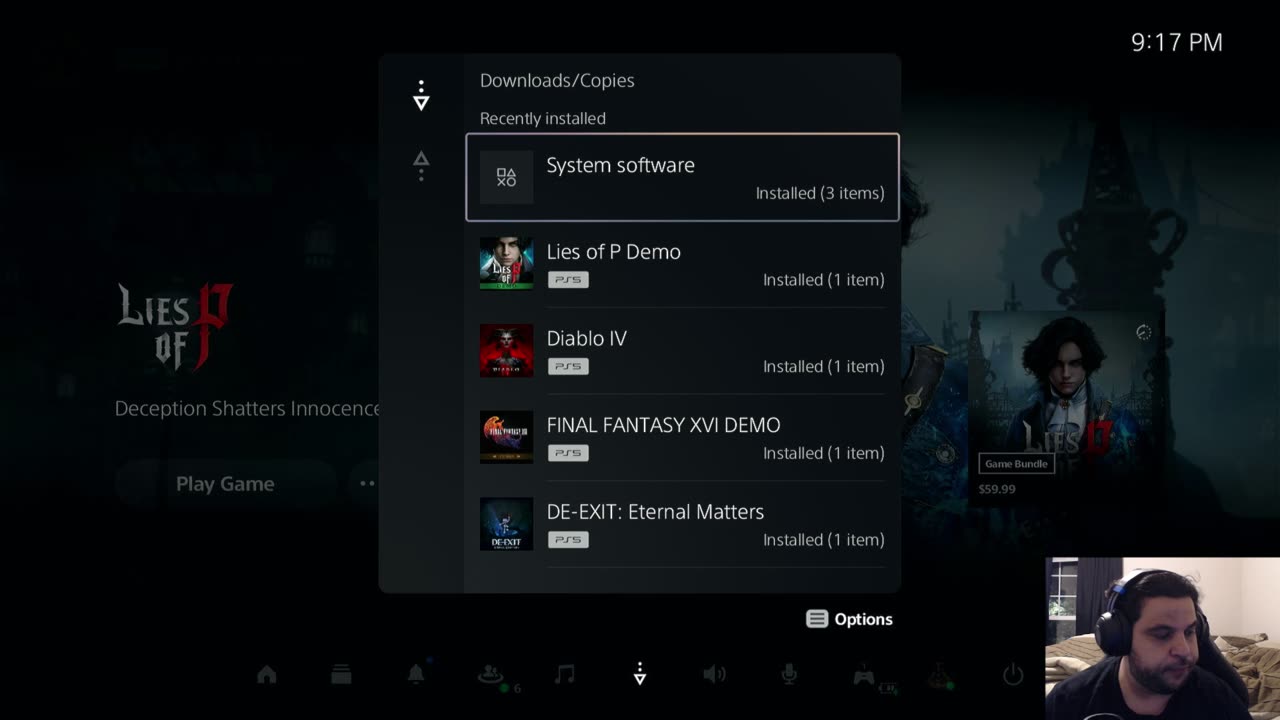Switch to Downloads tab in panel sidebar
Viewport: 1280px width, 720px height.
coord(421,96)
